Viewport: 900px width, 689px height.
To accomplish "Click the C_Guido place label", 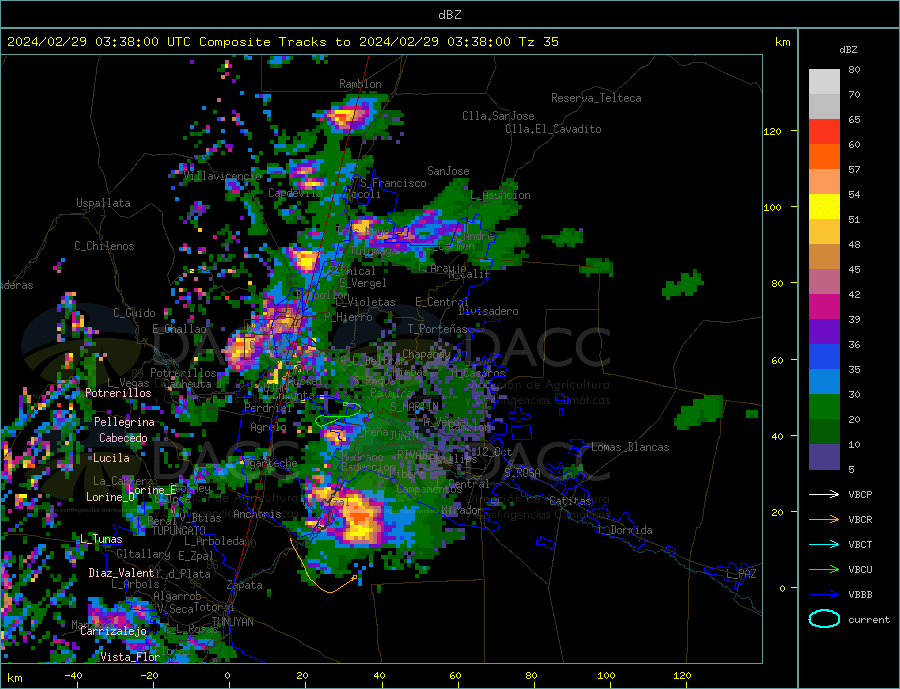I will pyautogui.click(x=134, y=313).
